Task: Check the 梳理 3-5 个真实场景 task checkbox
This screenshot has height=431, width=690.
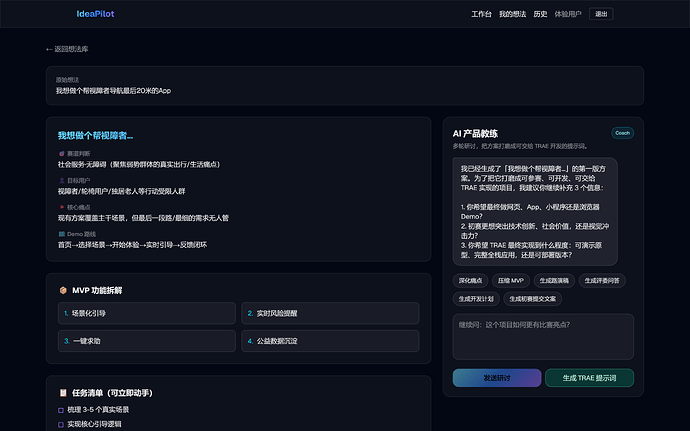Action: point(61,410)
